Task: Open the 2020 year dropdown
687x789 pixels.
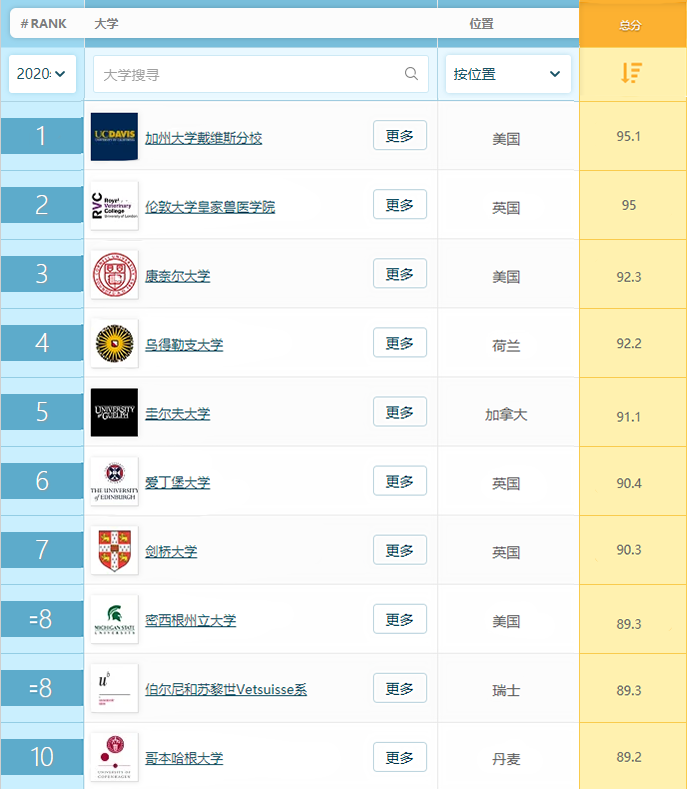Action: [42, 74]
